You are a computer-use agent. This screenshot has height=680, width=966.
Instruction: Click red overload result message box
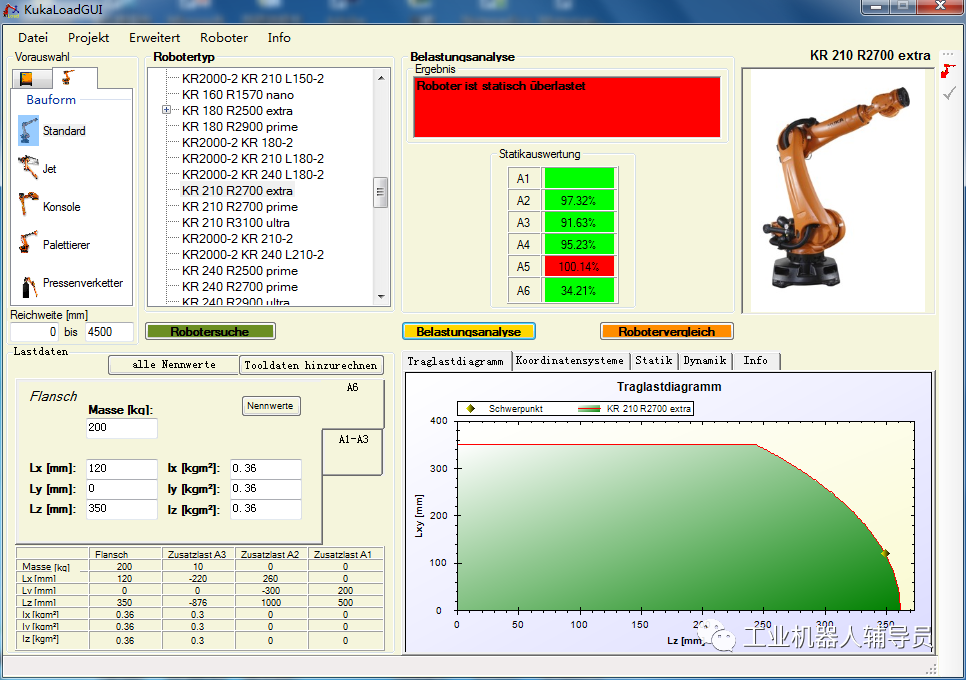[x=567, y=107]
